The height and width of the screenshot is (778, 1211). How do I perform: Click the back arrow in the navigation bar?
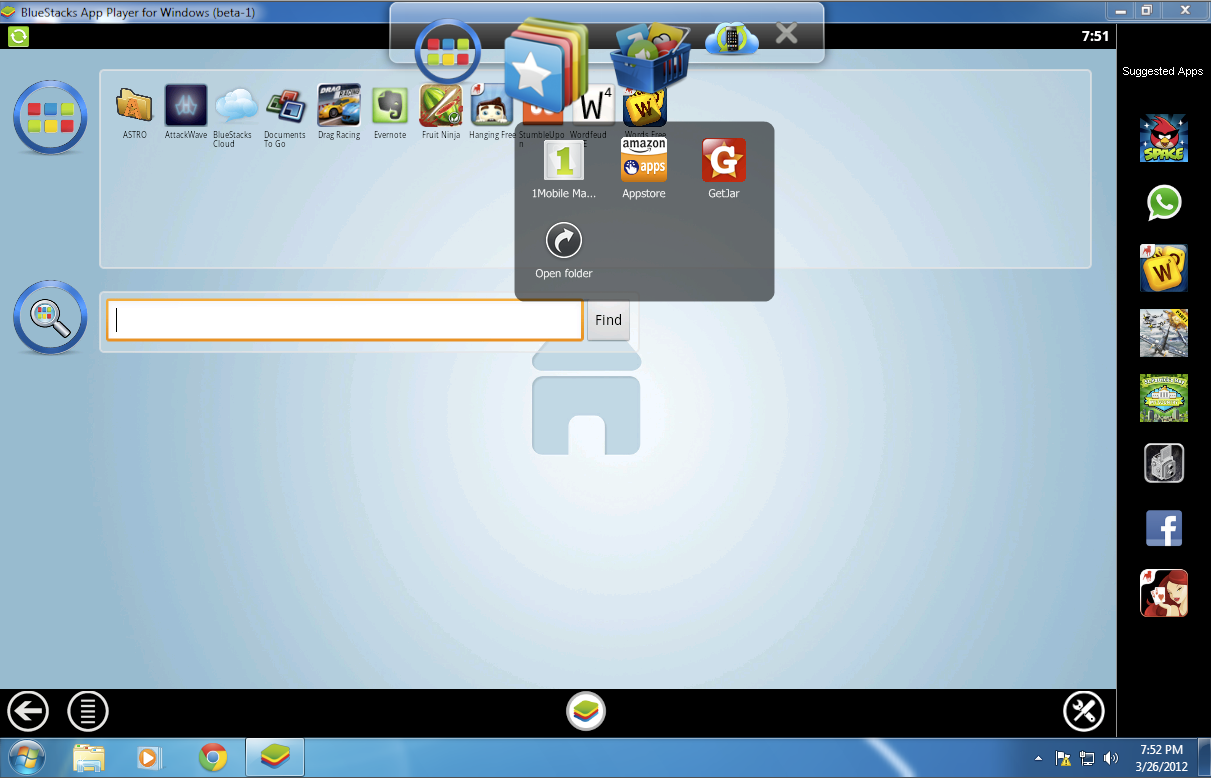[27, 712]
